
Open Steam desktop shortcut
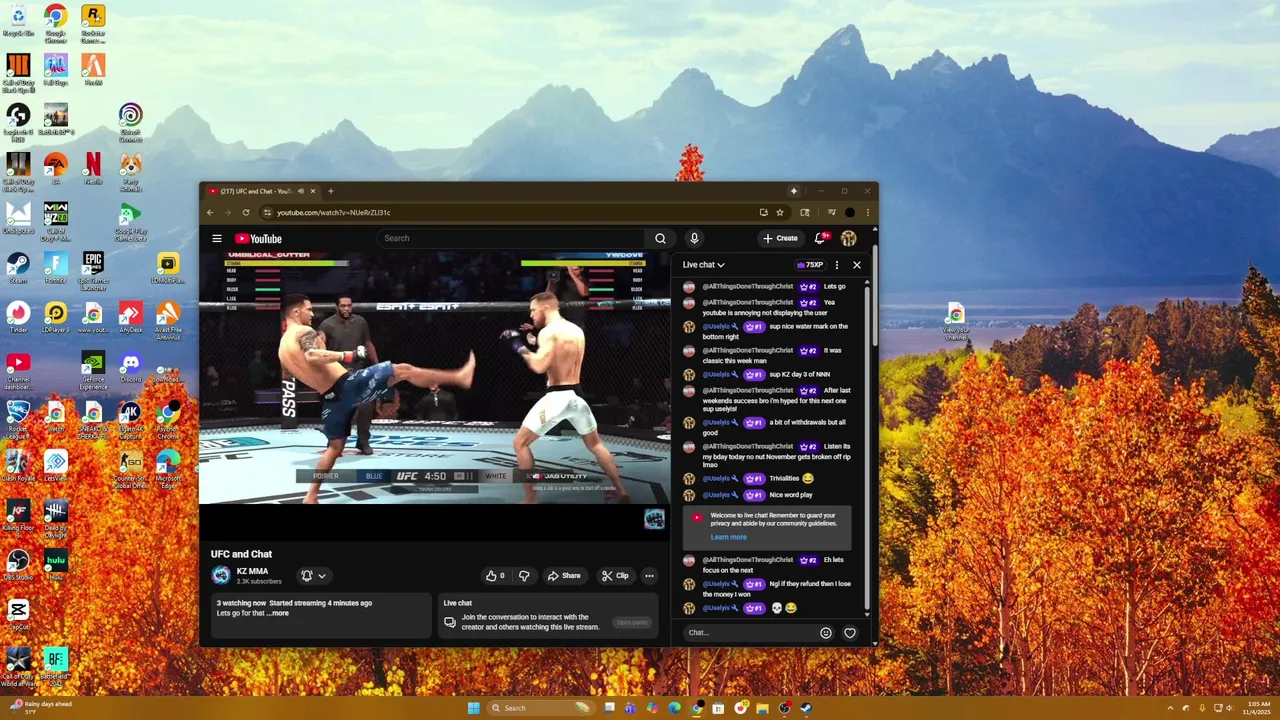point(18,267)
